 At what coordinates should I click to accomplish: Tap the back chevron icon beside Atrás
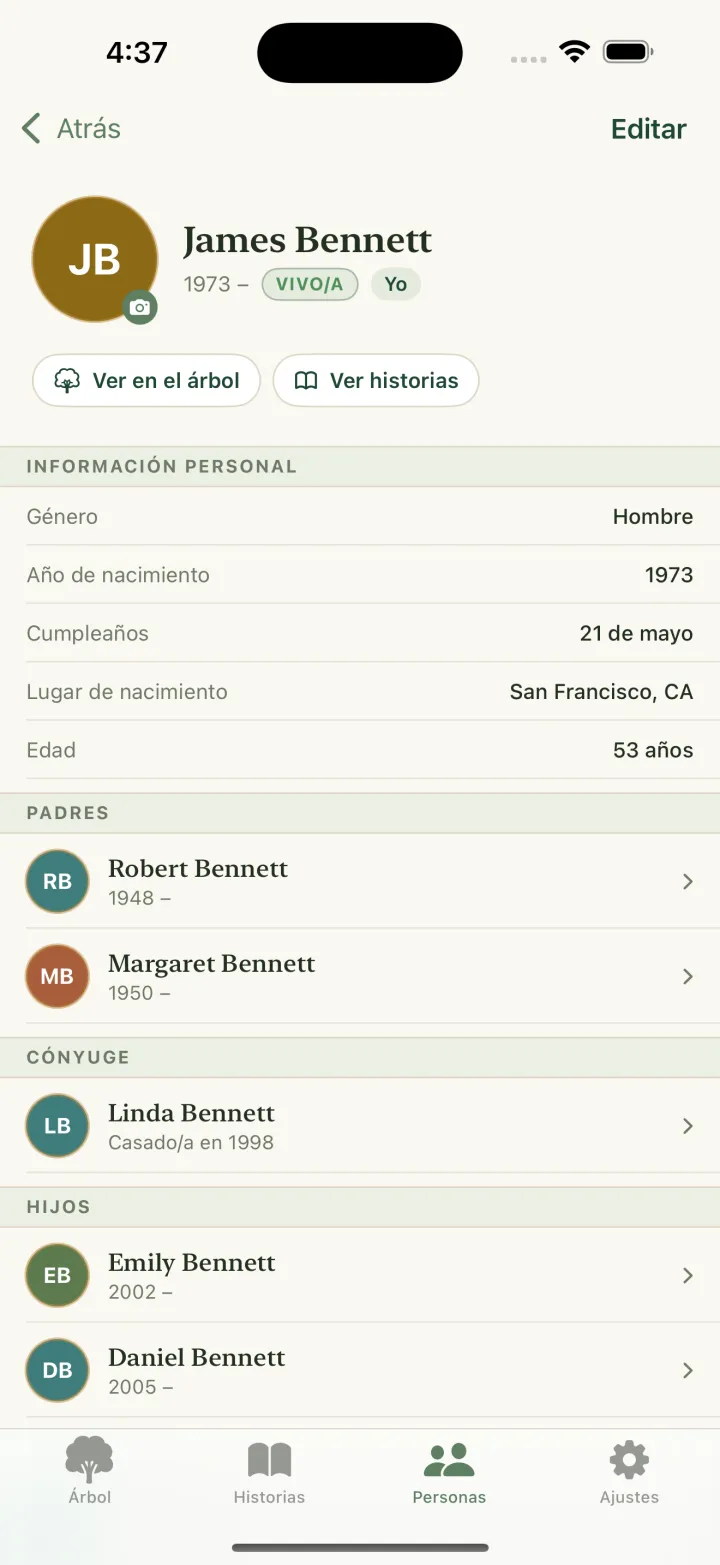tap(32, 129)
